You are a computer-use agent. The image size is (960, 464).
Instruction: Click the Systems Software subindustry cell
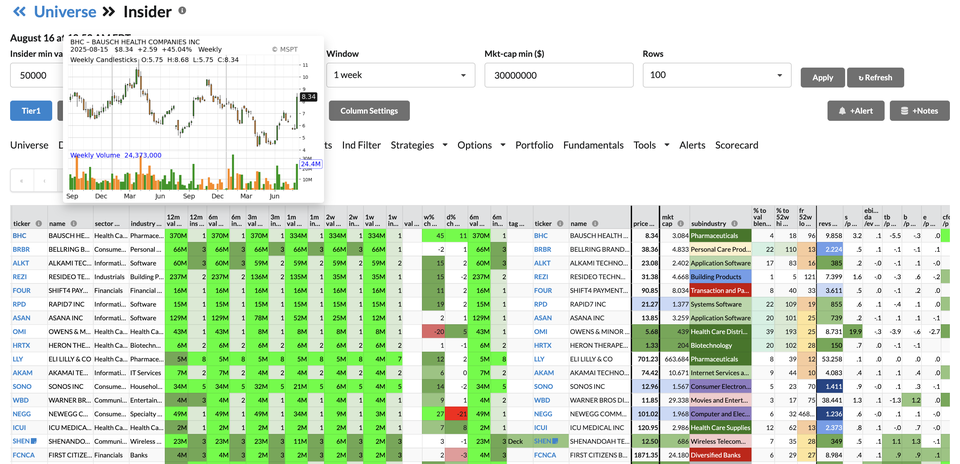(720, 304)
